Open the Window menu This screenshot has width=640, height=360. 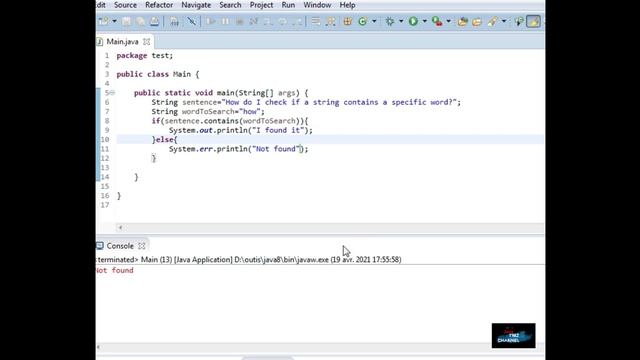pyautogui.click(x=317, y=5)
